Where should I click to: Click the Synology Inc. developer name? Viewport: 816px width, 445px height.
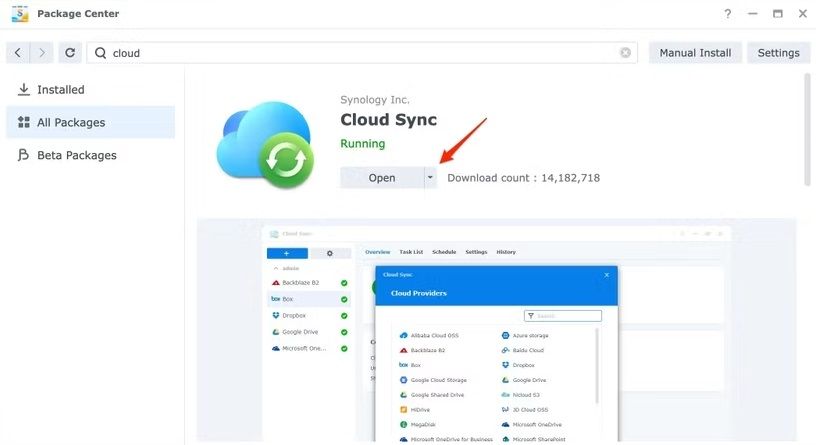pyautogui.click(x=375, y=99)
